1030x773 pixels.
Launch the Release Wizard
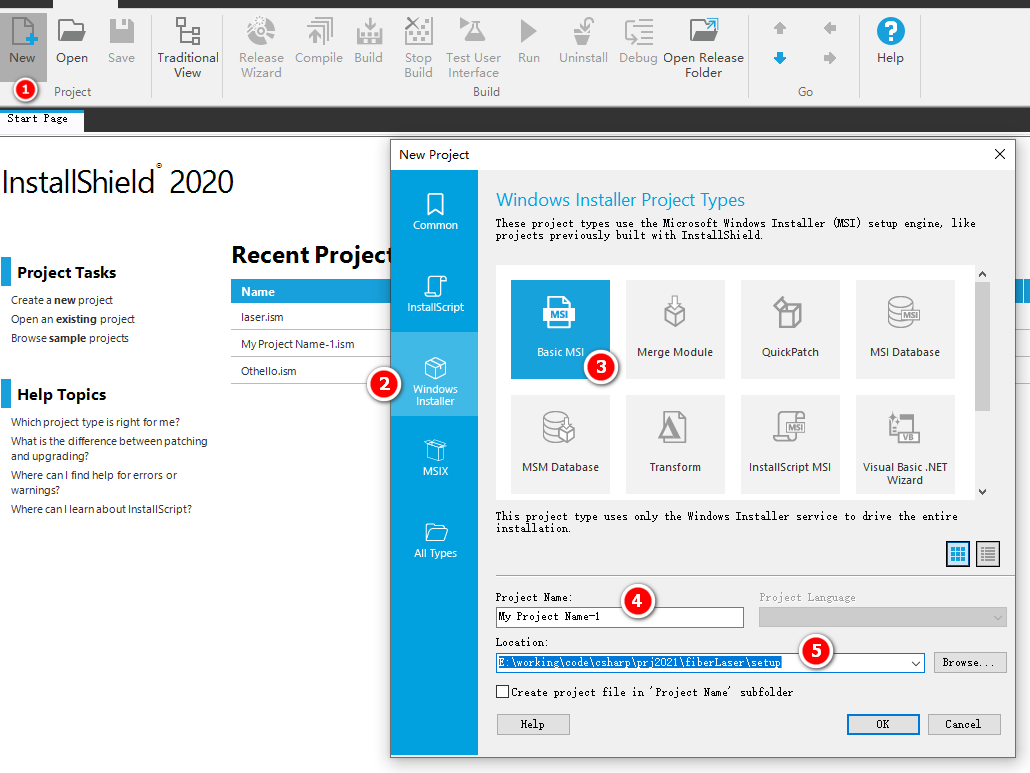(x=261, y=49)
